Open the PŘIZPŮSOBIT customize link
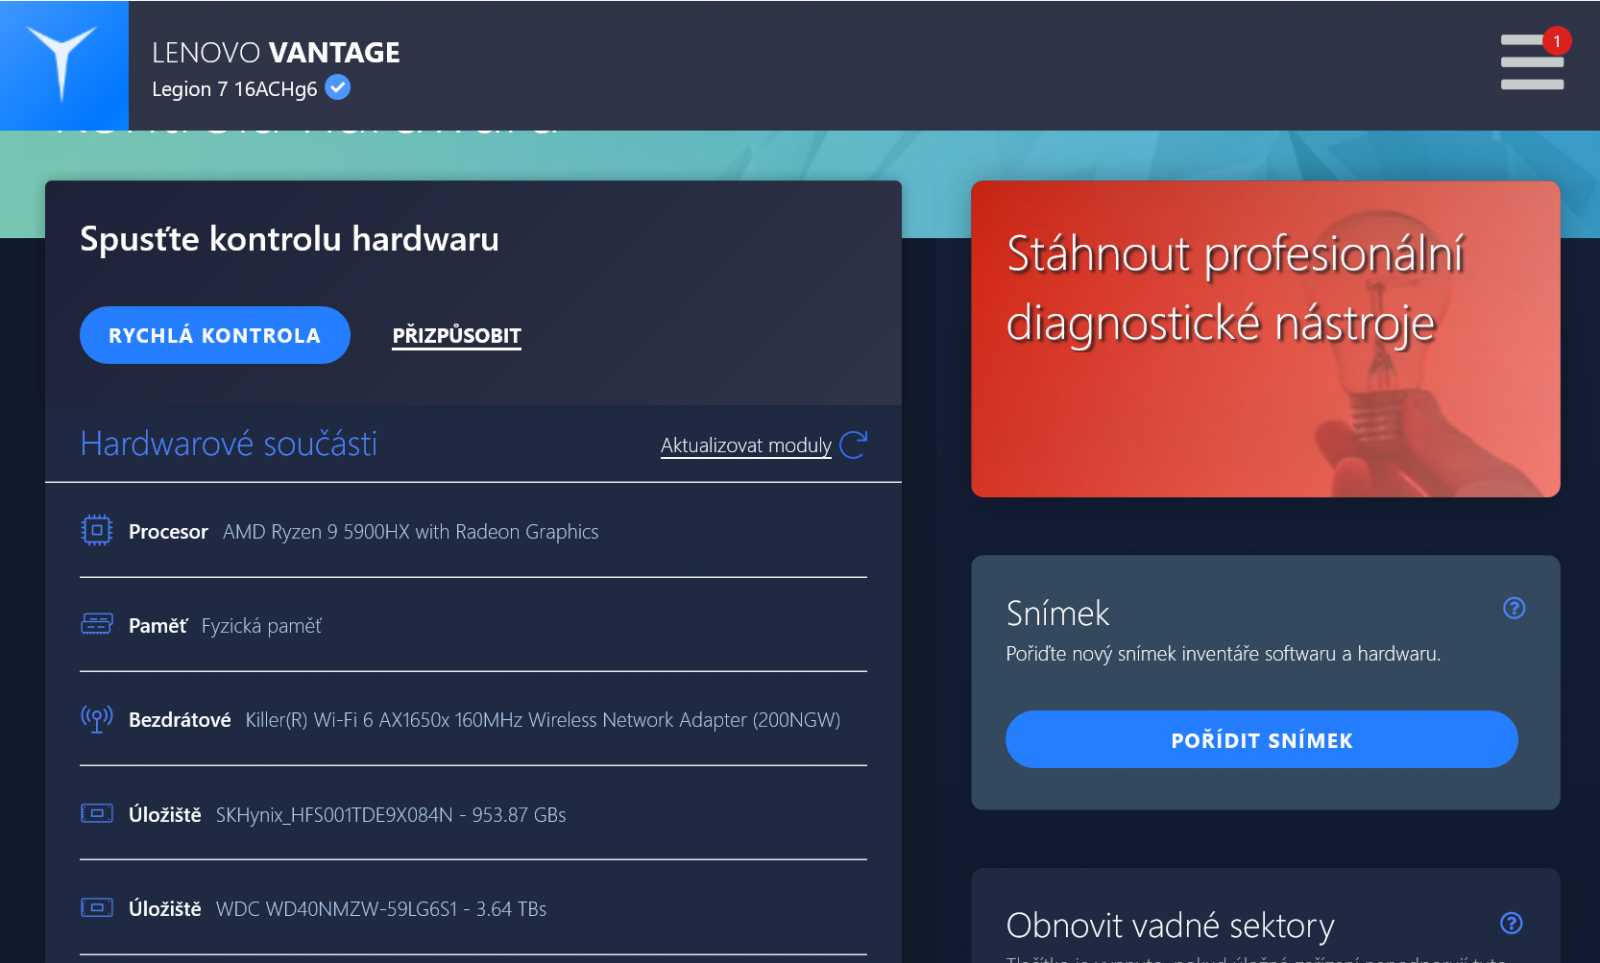1600x963 pixels. 457,336
